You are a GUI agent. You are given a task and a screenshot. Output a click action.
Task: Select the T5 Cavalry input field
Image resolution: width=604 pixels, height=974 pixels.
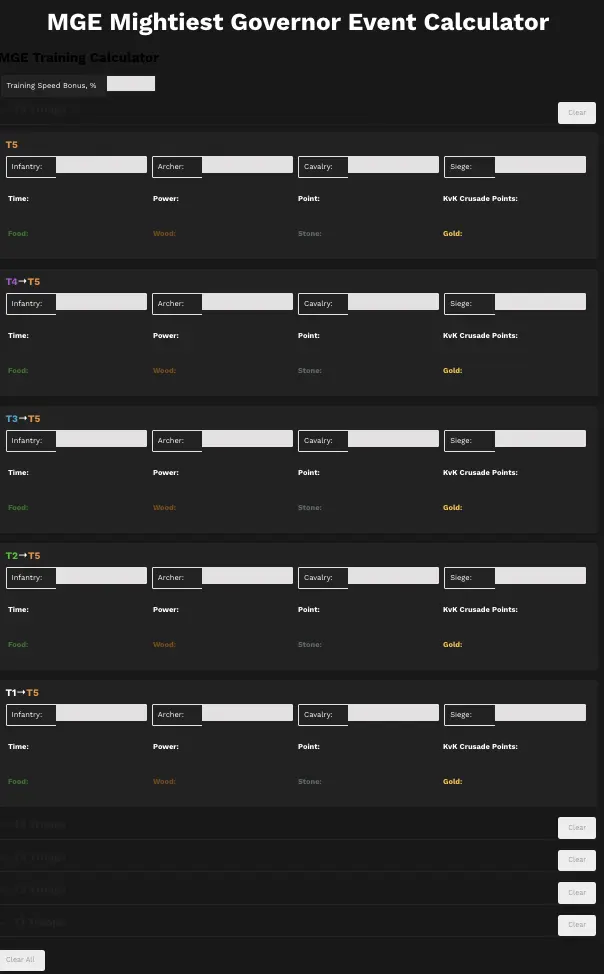point(393,165)
